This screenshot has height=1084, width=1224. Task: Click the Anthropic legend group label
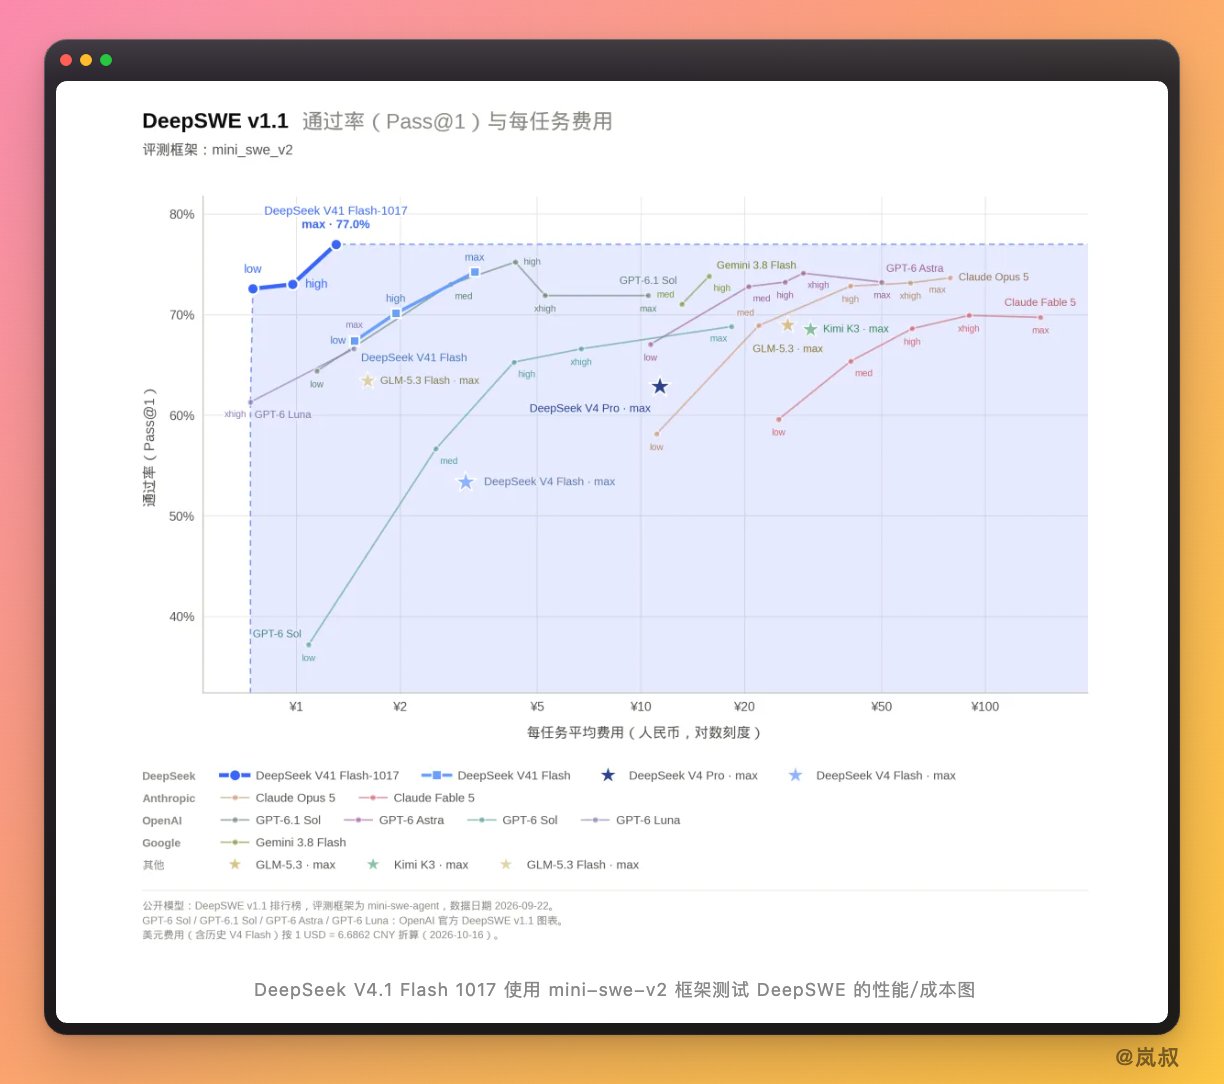pos(169,798)
